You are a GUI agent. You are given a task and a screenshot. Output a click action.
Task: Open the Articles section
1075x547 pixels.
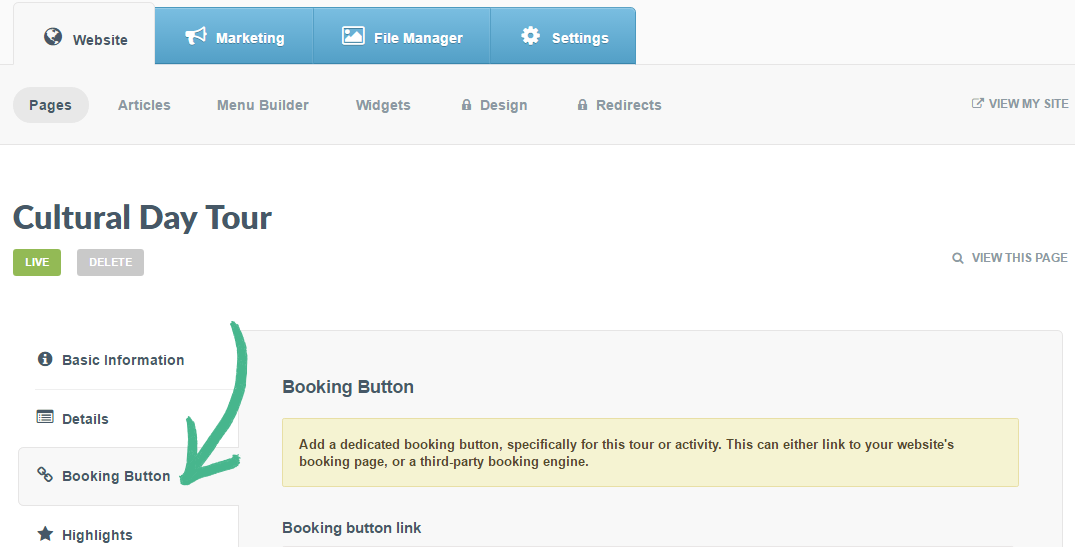pyautogui.click(x=144, y=105)
